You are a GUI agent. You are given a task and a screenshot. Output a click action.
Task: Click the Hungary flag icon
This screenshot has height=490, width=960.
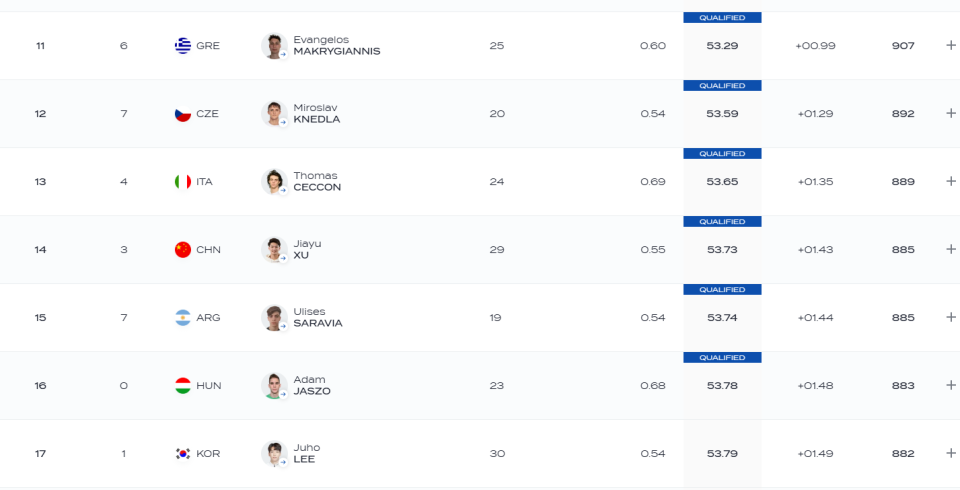(182, 386)
